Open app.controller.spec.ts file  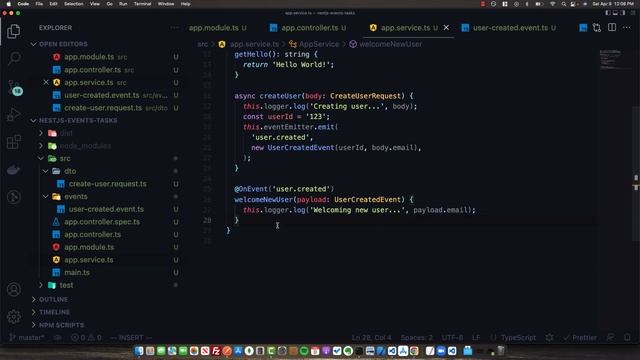tap(102, 222)
